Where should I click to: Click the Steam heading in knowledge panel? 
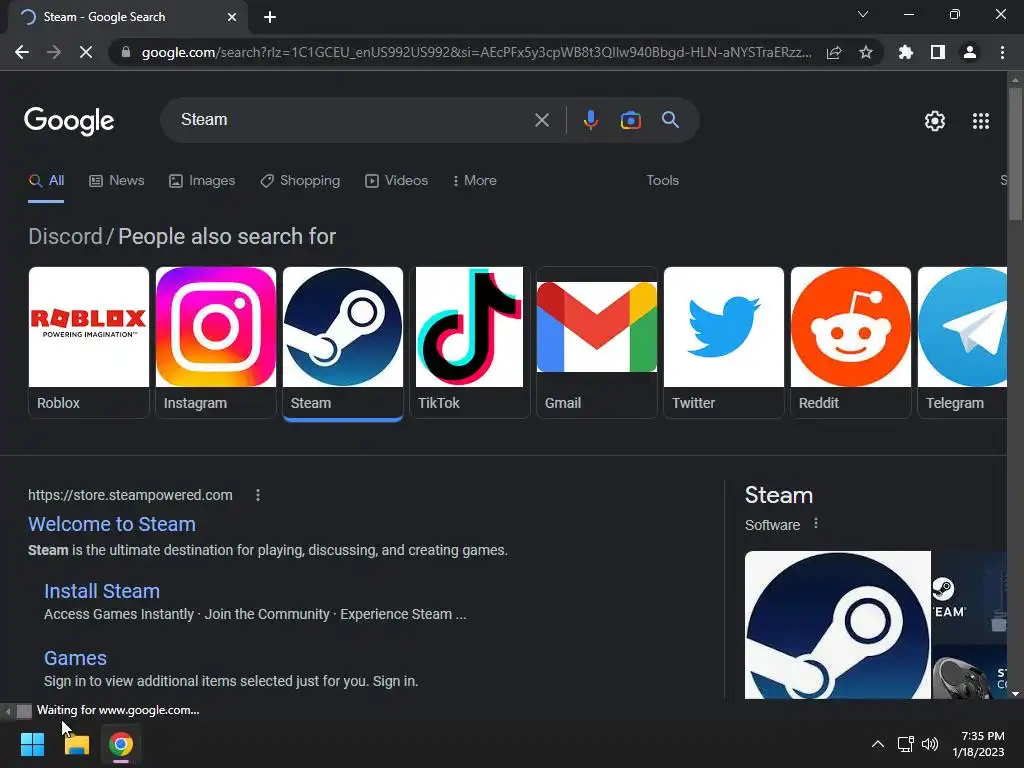pos(778,496)
